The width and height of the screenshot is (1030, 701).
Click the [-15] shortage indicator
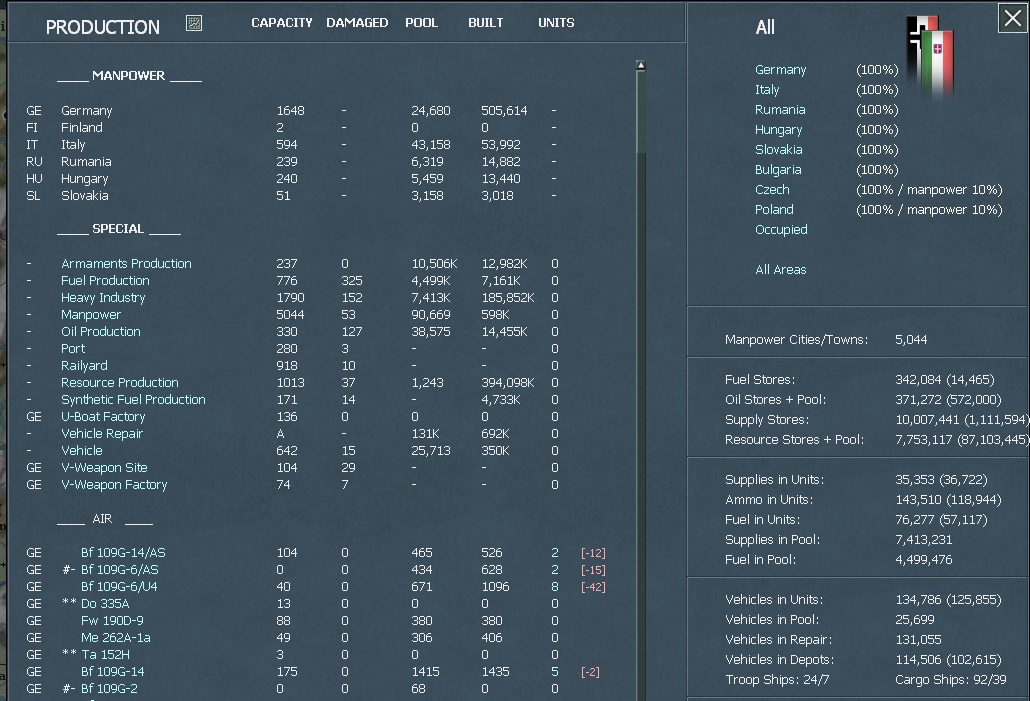click(593, 570)
